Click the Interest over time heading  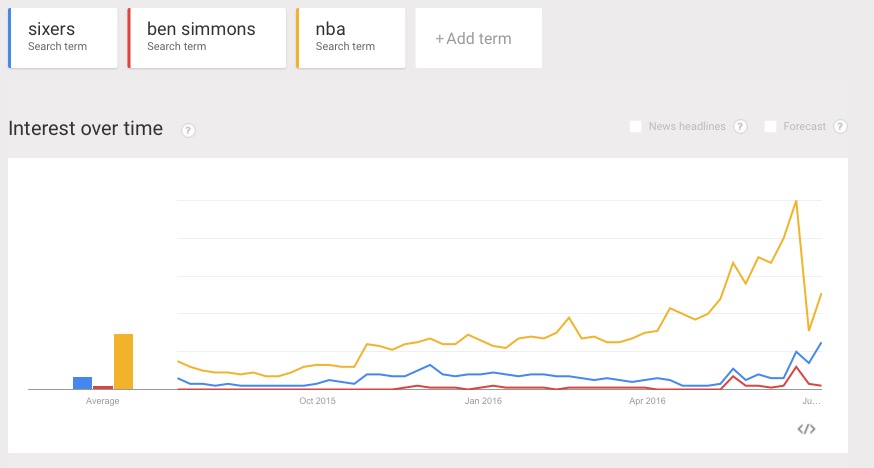pyautogui.click(x=85, y=129)
